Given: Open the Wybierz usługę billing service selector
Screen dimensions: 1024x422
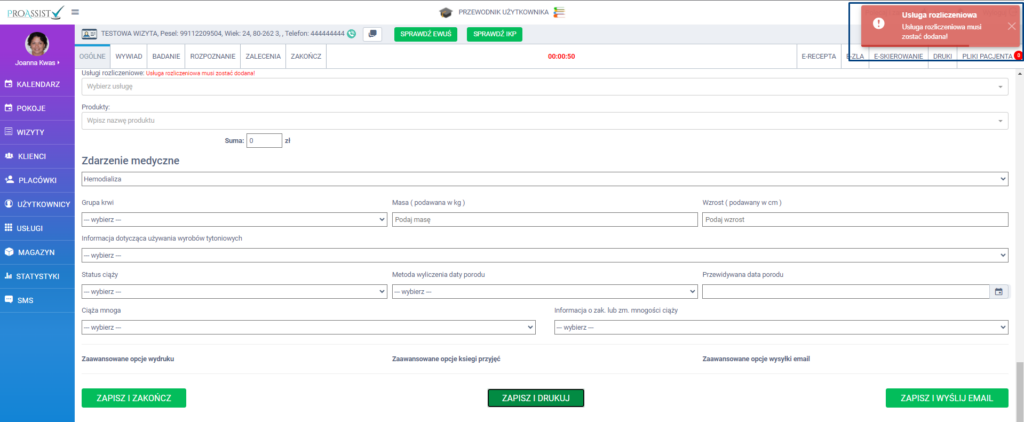Looking at the screenshot, I should pyautogui.click(x=544, y=86).
